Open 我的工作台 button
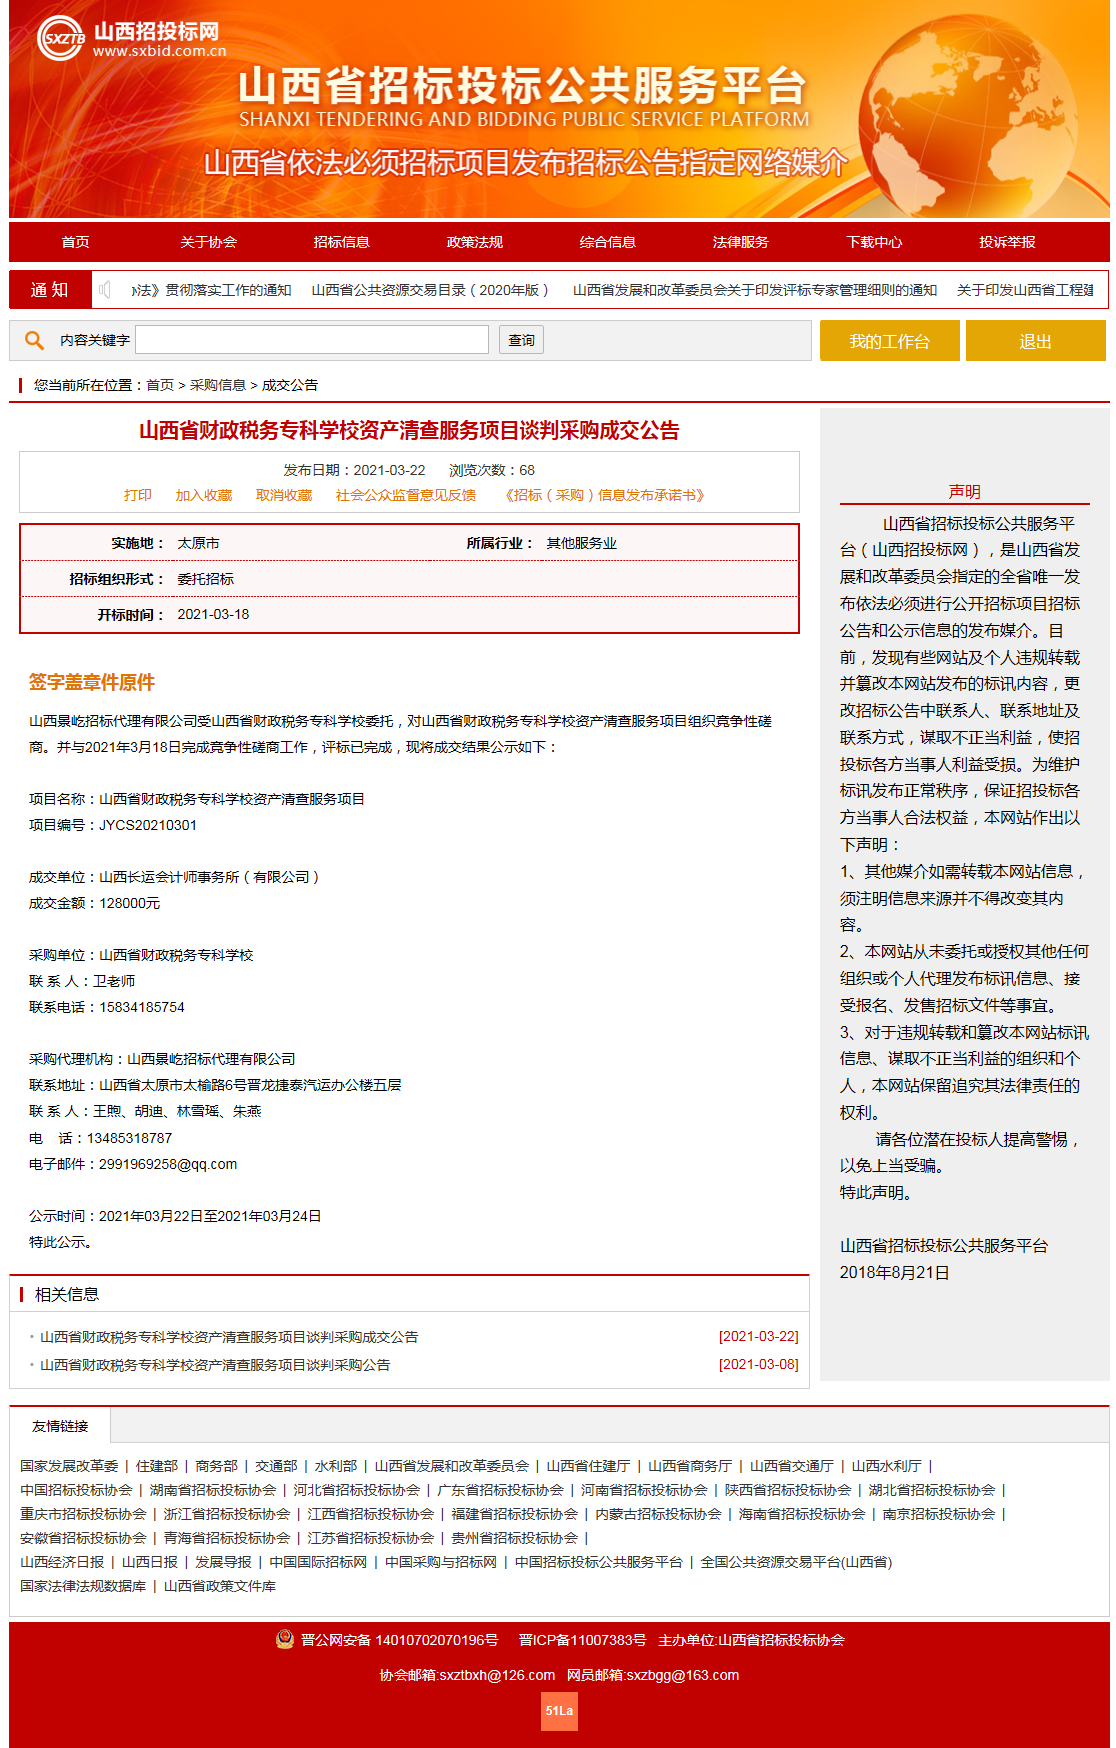Viewport: 1116px width, 1748px height. tap(889, 341)
